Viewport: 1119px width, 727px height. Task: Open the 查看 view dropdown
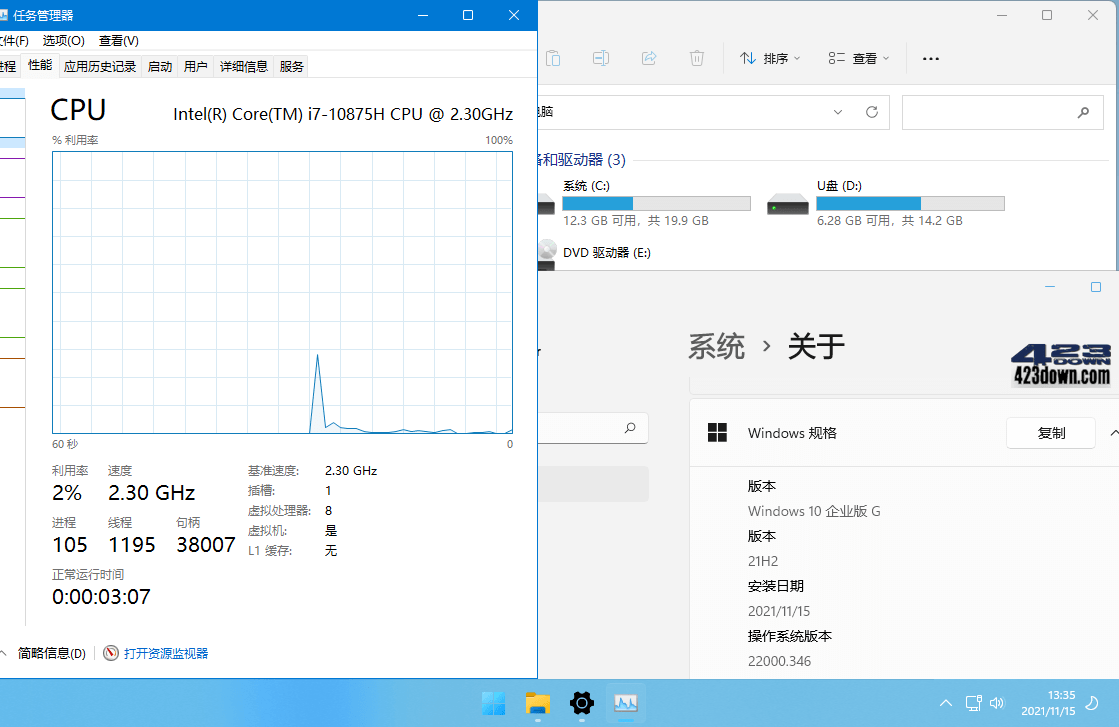coord(858,58)
